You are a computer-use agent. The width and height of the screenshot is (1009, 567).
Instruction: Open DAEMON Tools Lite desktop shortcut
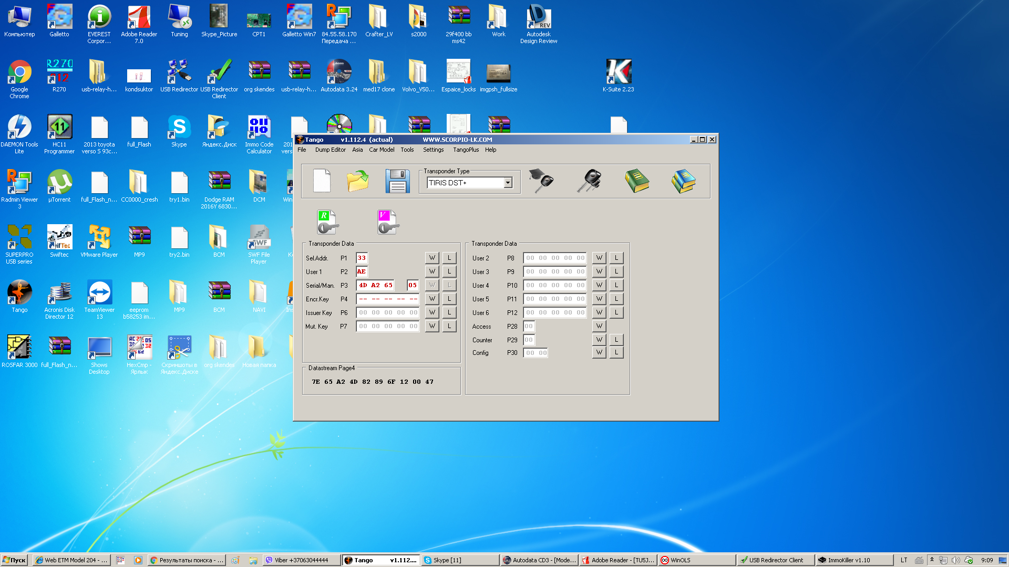point(19,134)
